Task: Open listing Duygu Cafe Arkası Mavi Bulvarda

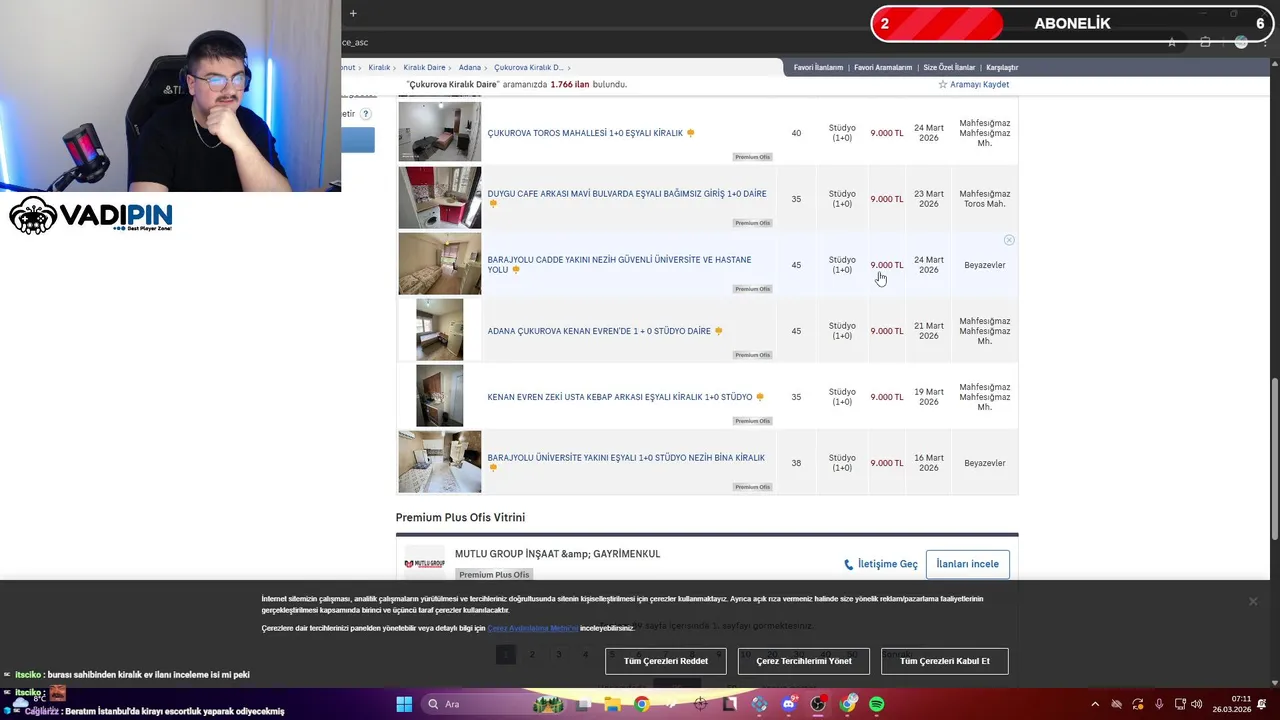Action: click(x=627, y=194)
